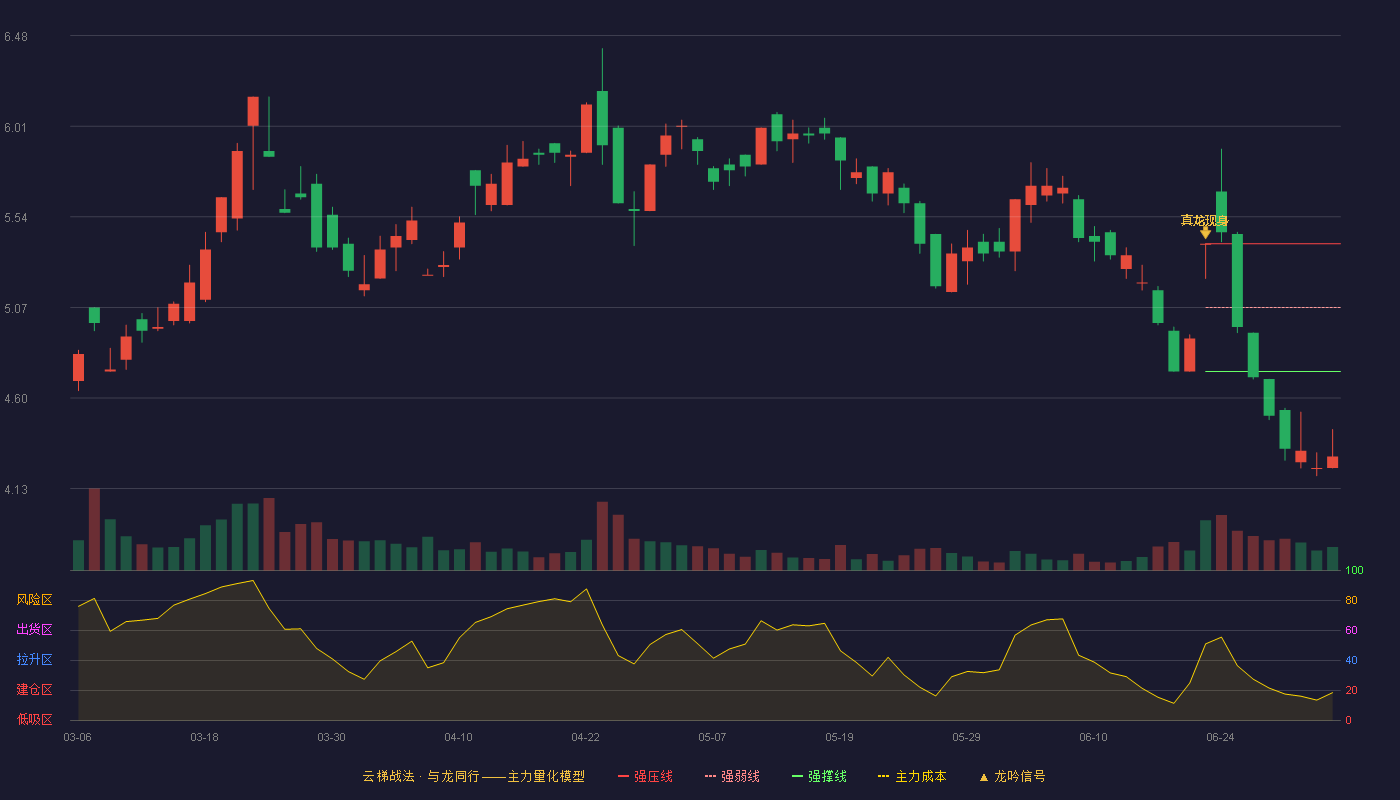Click the 05-07 date label
The height and width of the screenshot is (800, 1400).
tap(712, 737)
